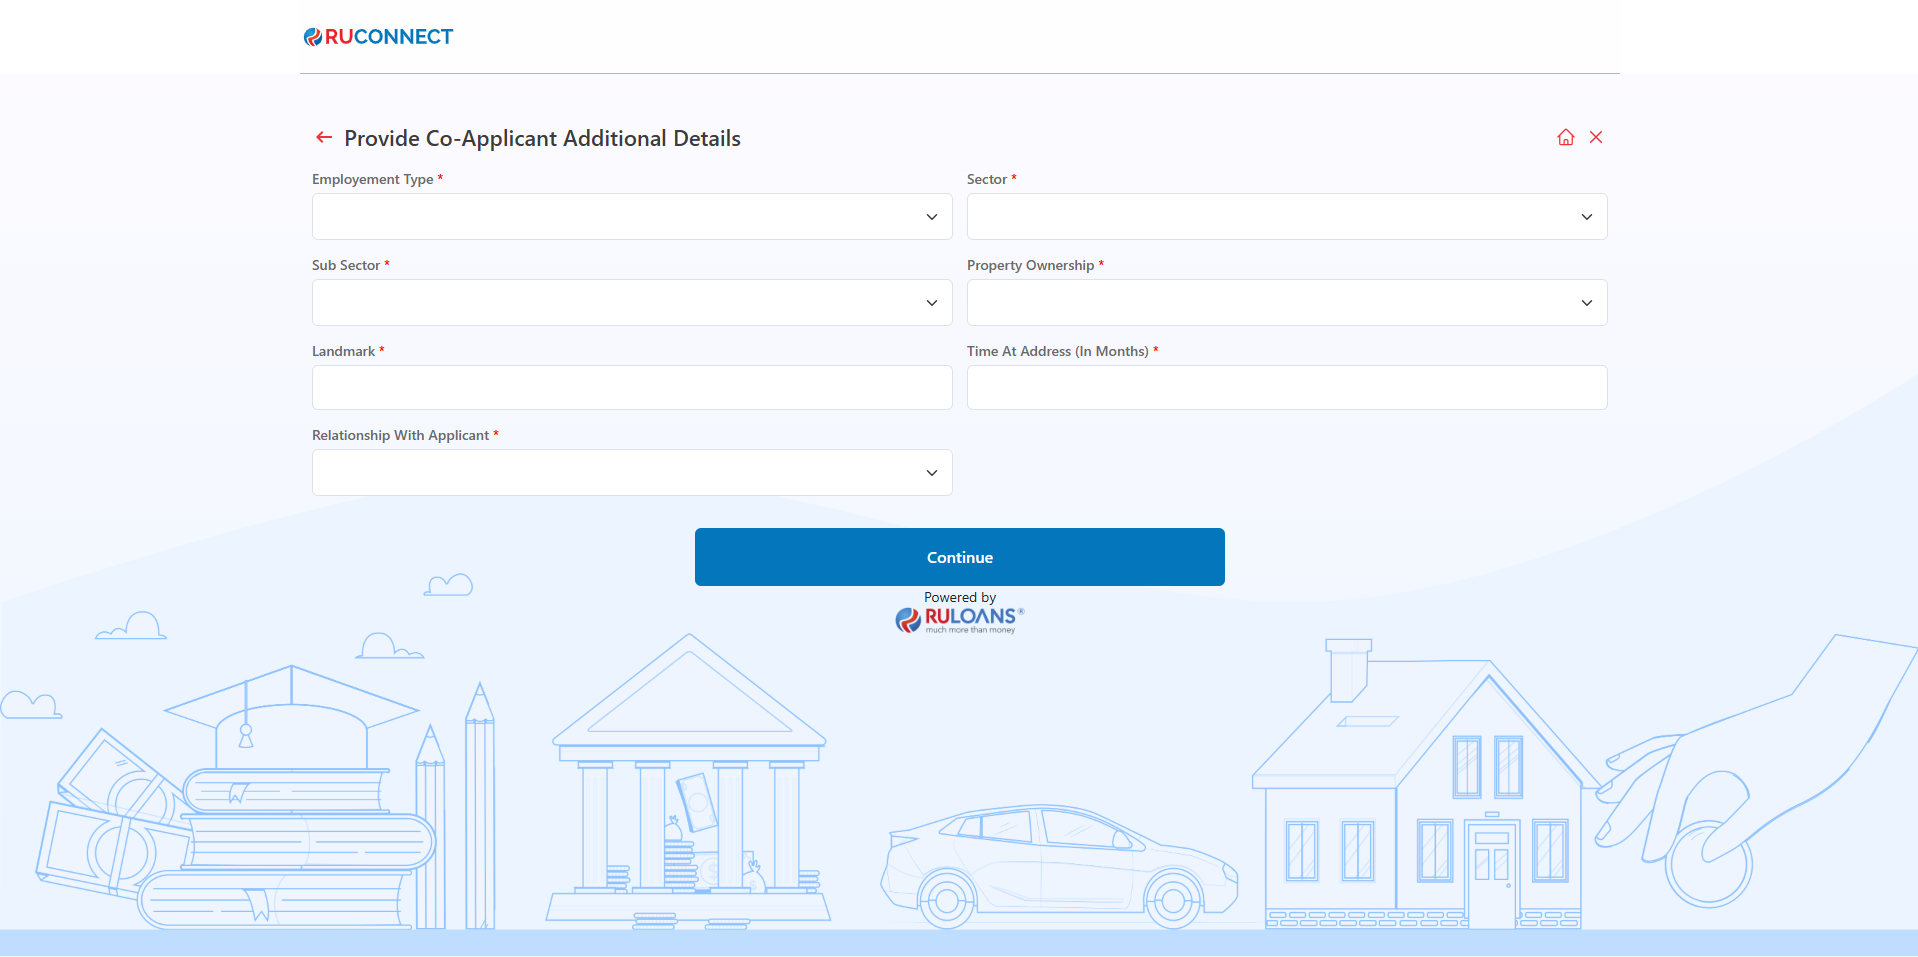The height and width of the screenshot is (957, 1918).
Task: Click the red home icon
Action: point(1565,137)
